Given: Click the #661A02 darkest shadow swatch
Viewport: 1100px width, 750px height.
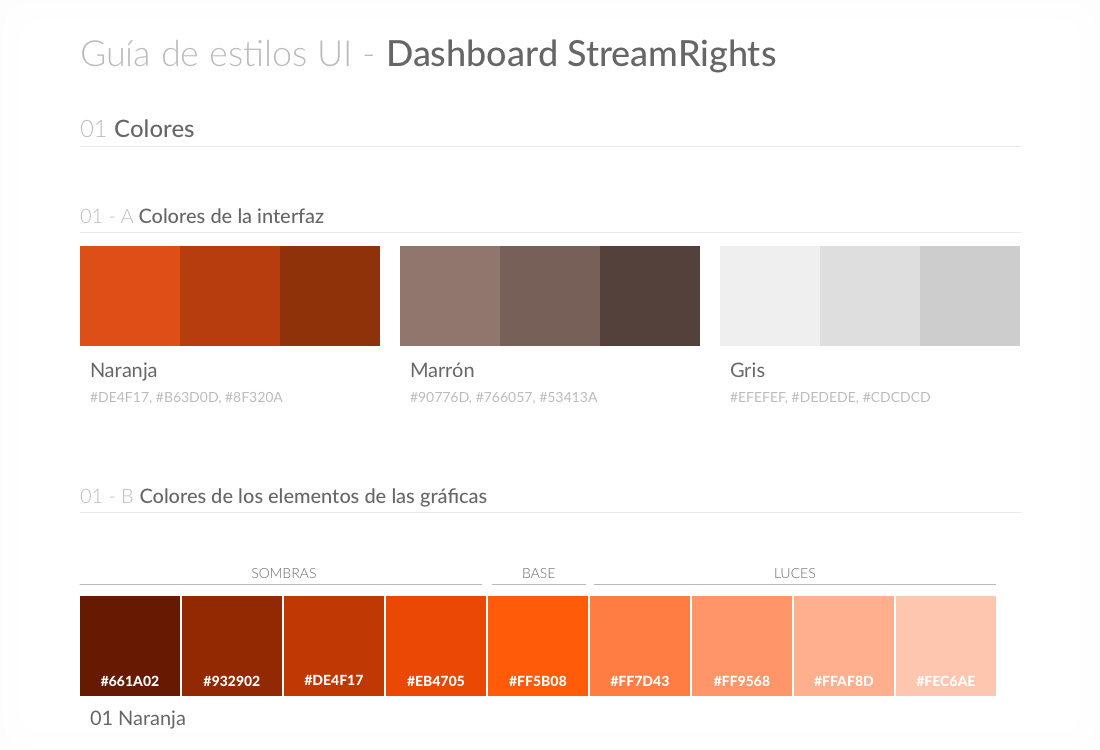Looking at the screenshot, I should [130, 645].
